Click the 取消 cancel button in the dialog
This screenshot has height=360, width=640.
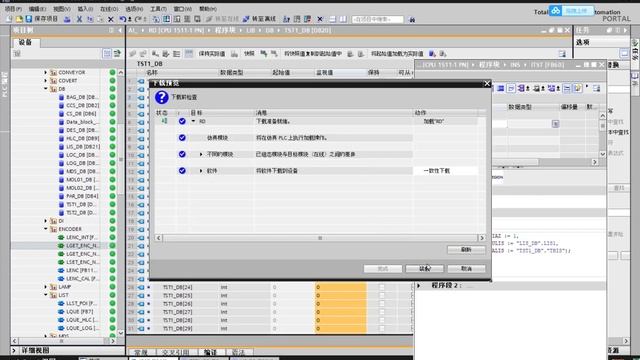click(467, 269)
